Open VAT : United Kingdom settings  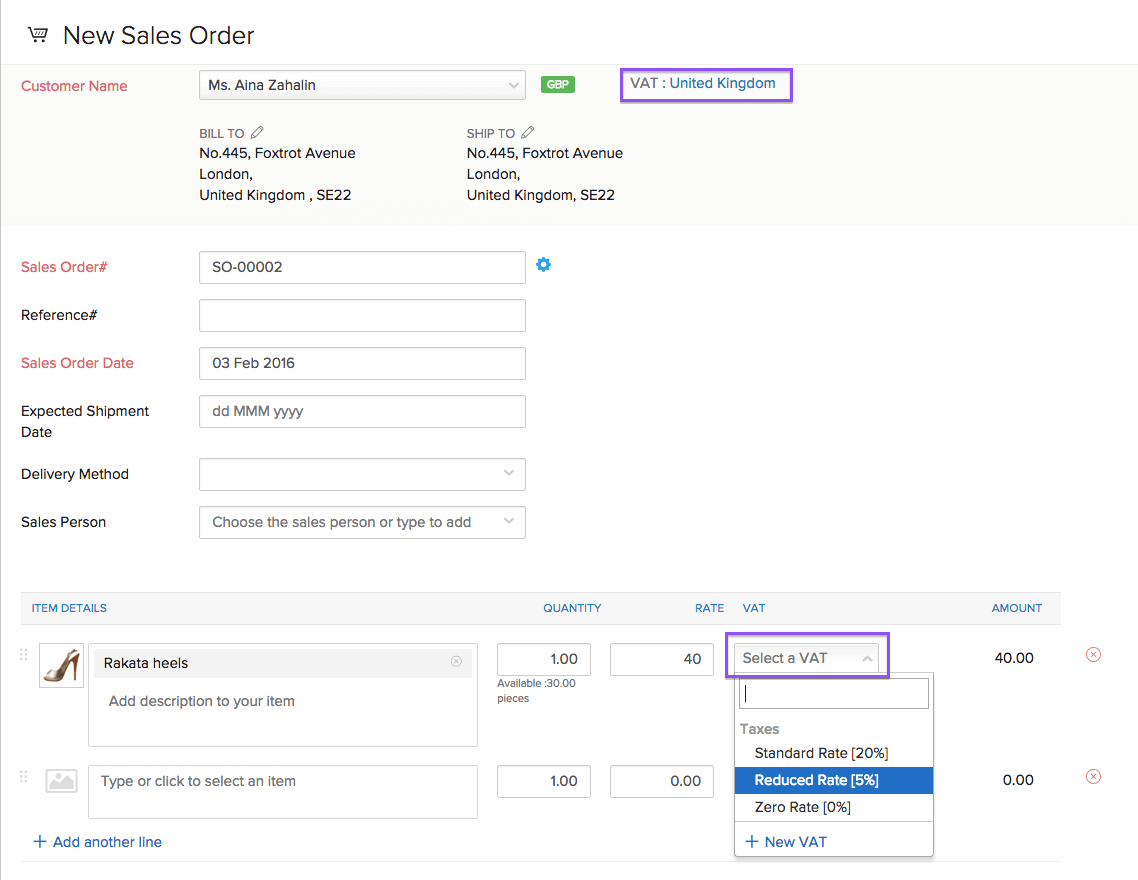706,85
